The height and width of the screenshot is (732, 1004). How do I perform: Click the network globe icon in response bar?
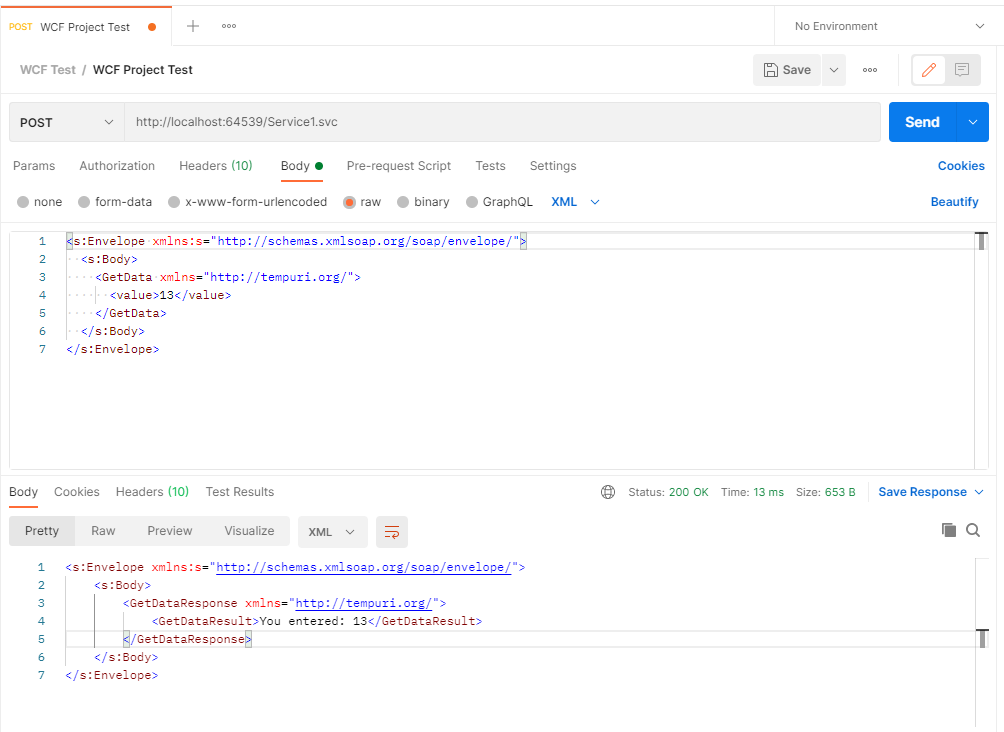[608, 492]
